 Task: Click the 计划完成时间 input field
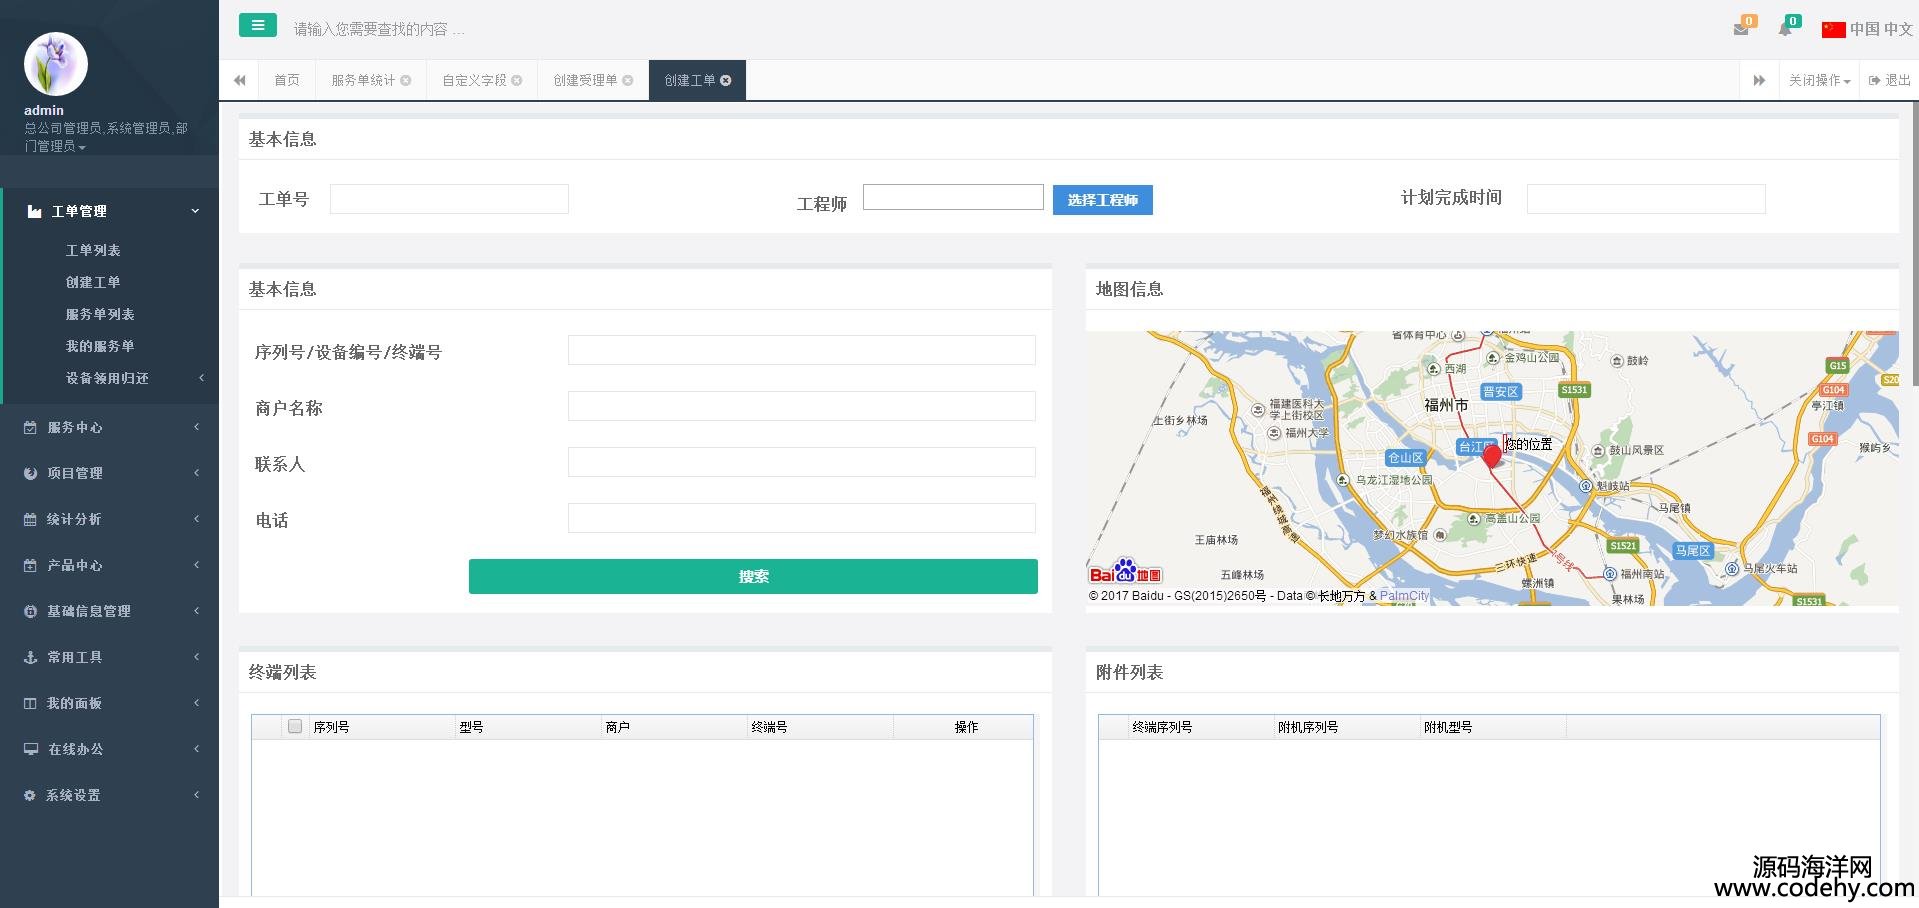(1646, 199)
